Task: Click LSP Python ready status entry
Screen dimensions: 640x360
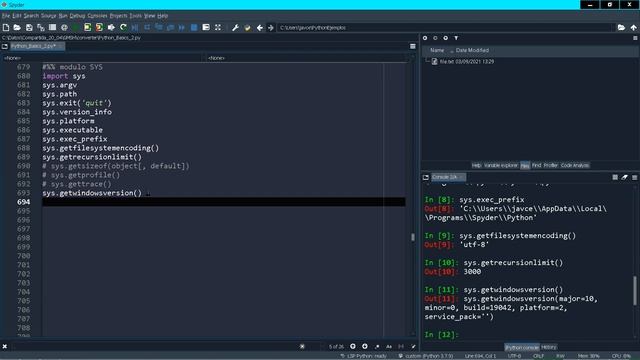Action: pos(364,356)
